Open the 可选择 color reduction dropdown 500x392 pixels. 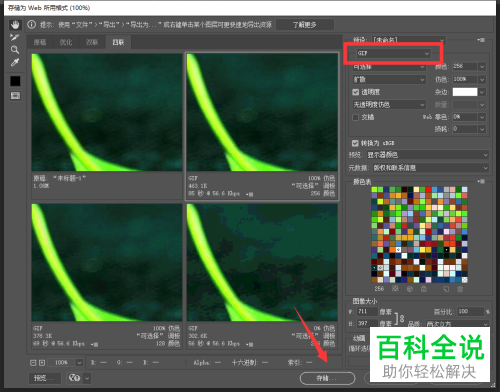[x=389, y=67]
